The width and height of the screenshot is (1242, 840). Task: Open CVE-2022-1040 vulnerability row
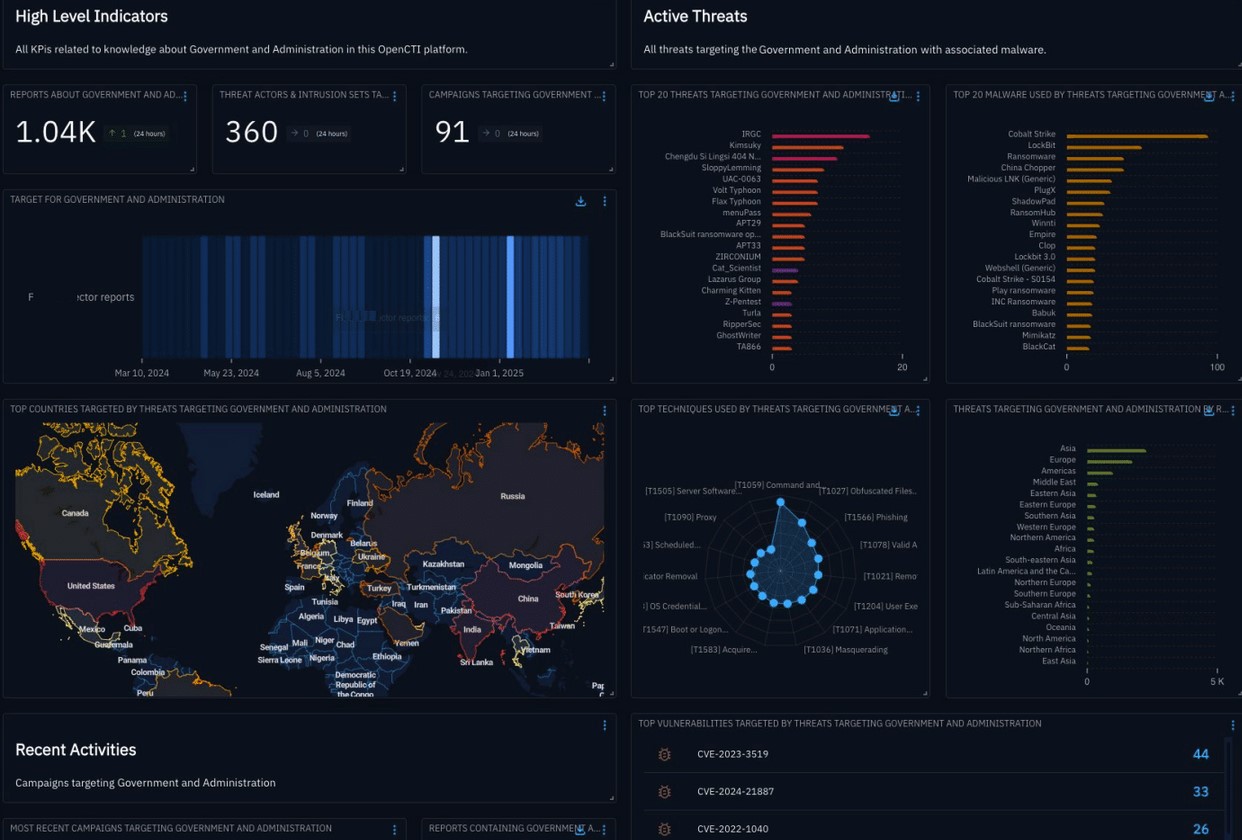(934, 827)
